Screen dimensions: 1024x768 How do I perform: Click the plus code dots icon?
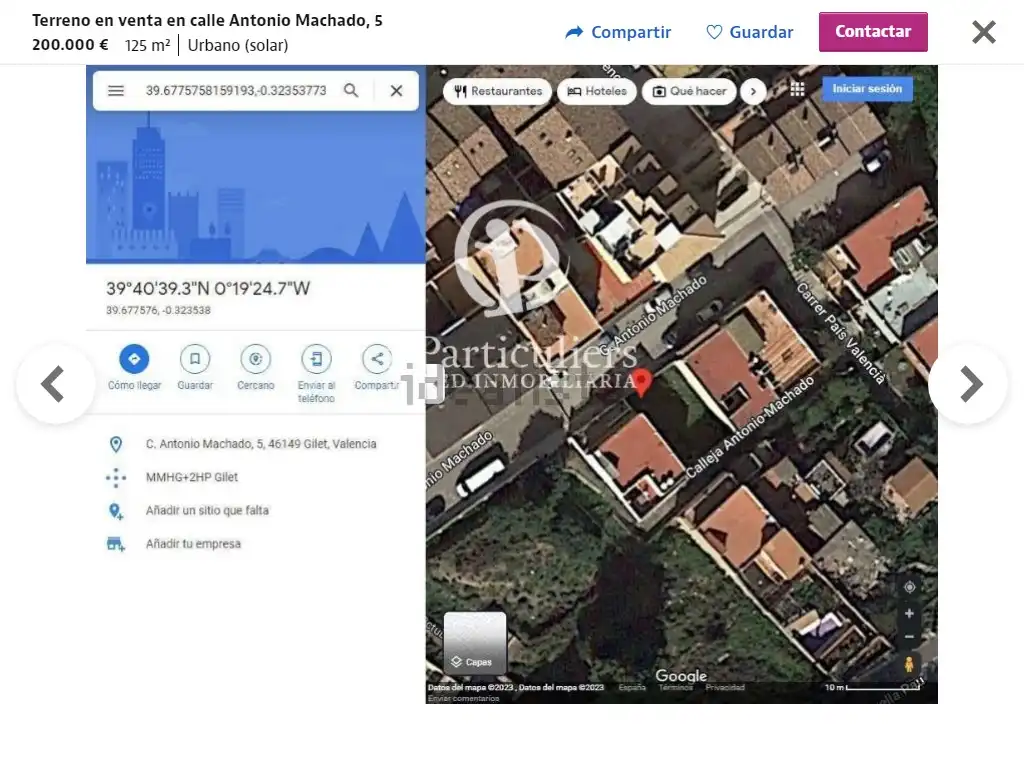pyautogui.click(x=116, y=478)
